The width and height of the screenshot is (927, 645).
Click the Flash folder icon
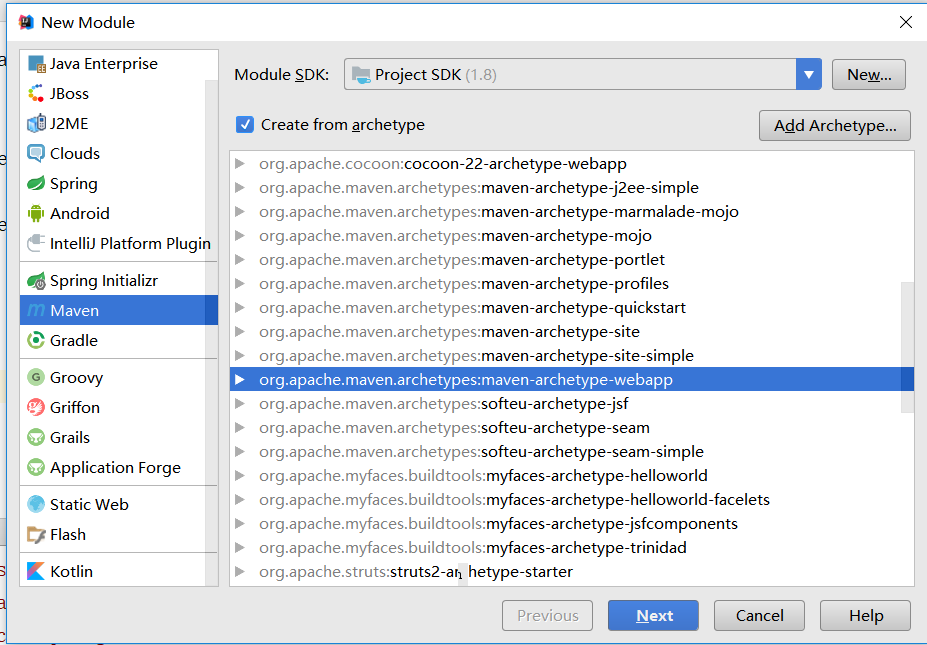36,534
